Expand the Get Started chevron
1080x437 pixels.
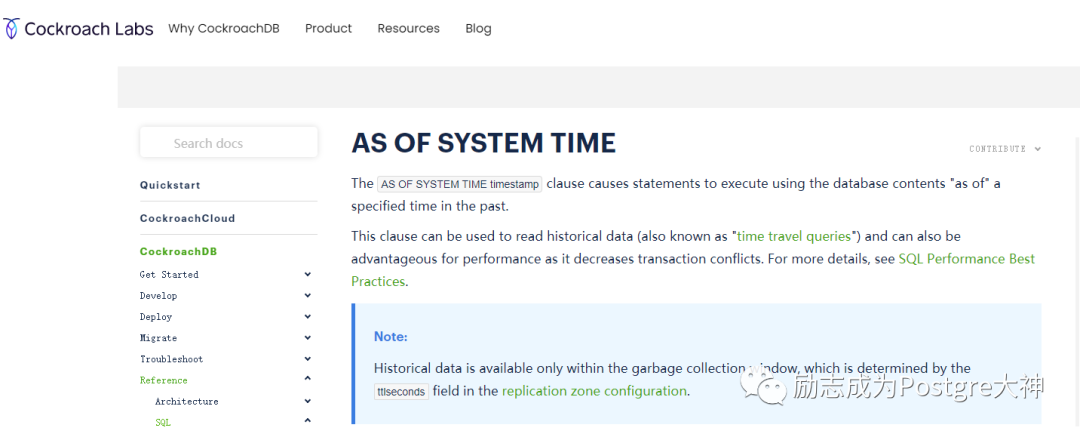coord(307,274)
